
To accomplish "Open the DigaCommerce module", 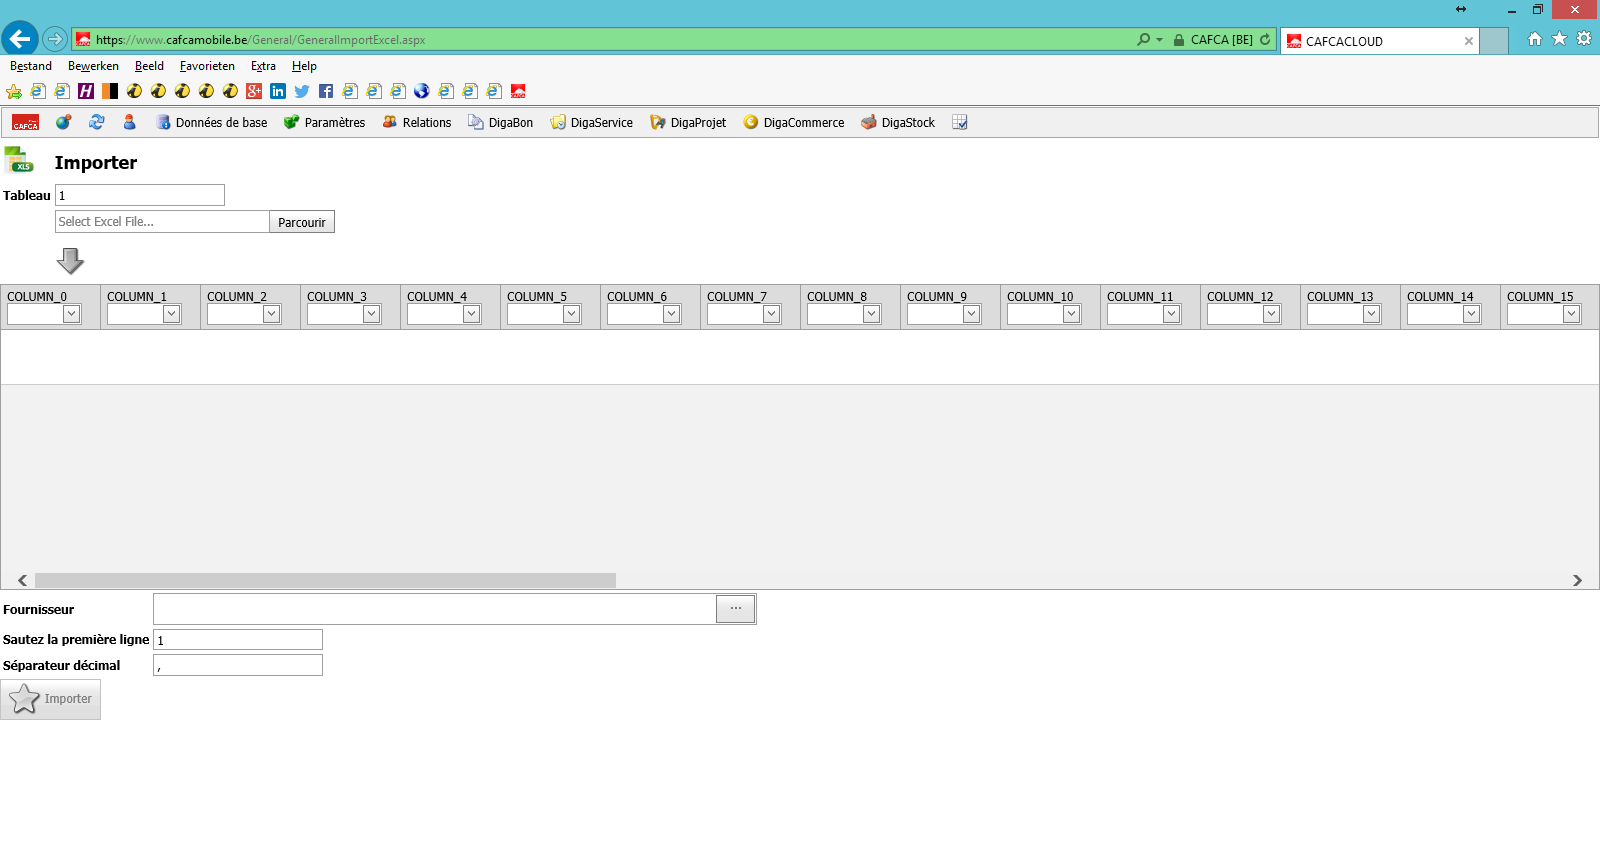I will coord(794,123).
